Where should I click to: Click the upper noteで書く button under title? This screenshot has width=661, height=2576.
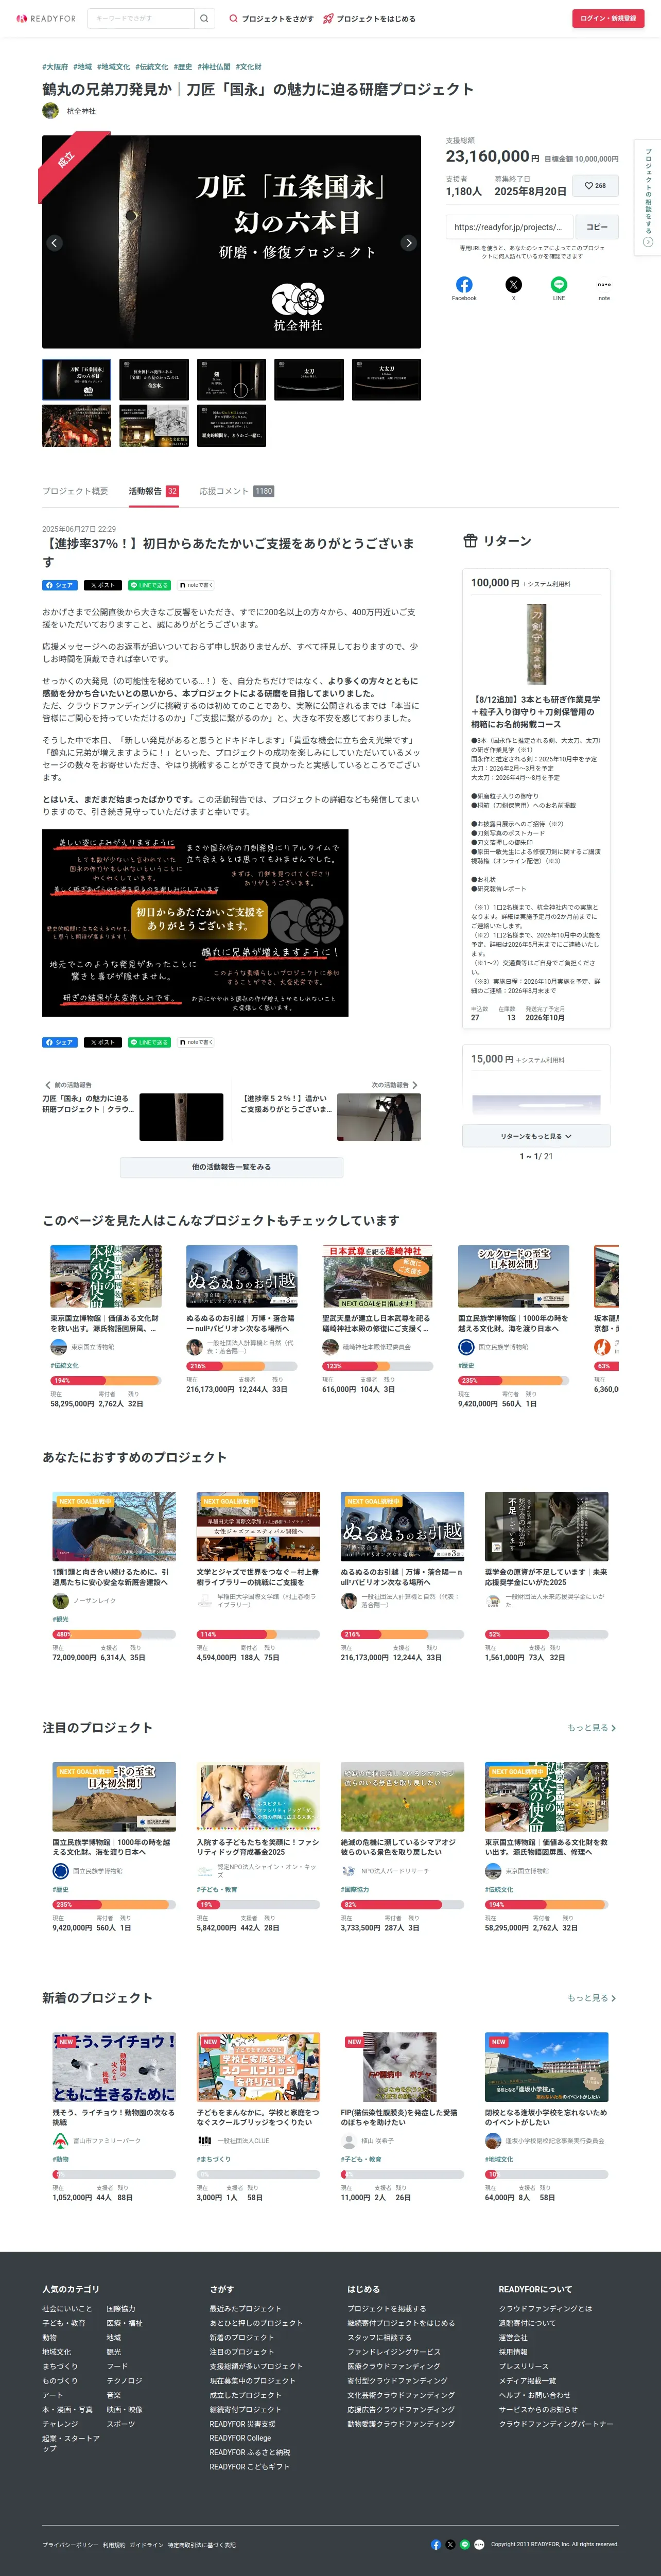pyautogui.click(x=196, y=585)
